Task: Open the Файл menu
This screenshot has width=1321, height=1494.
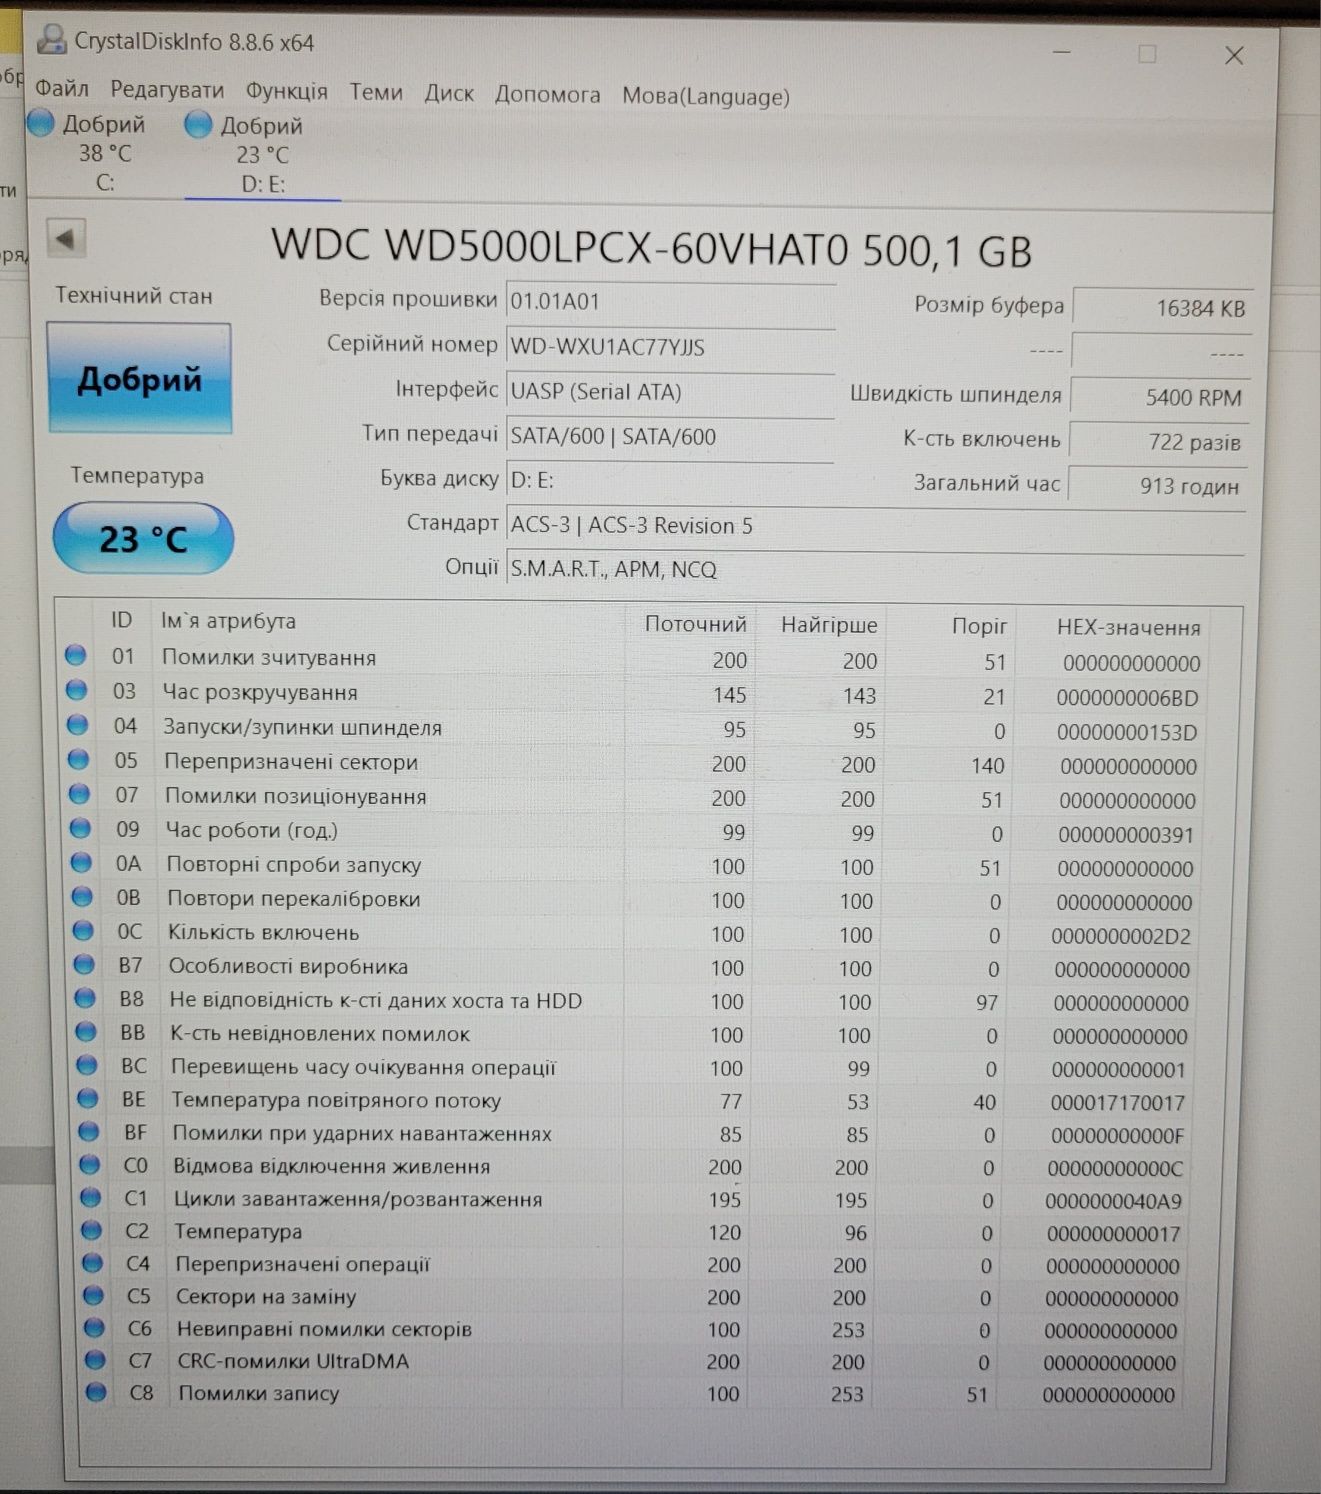Action: point(62,89)
